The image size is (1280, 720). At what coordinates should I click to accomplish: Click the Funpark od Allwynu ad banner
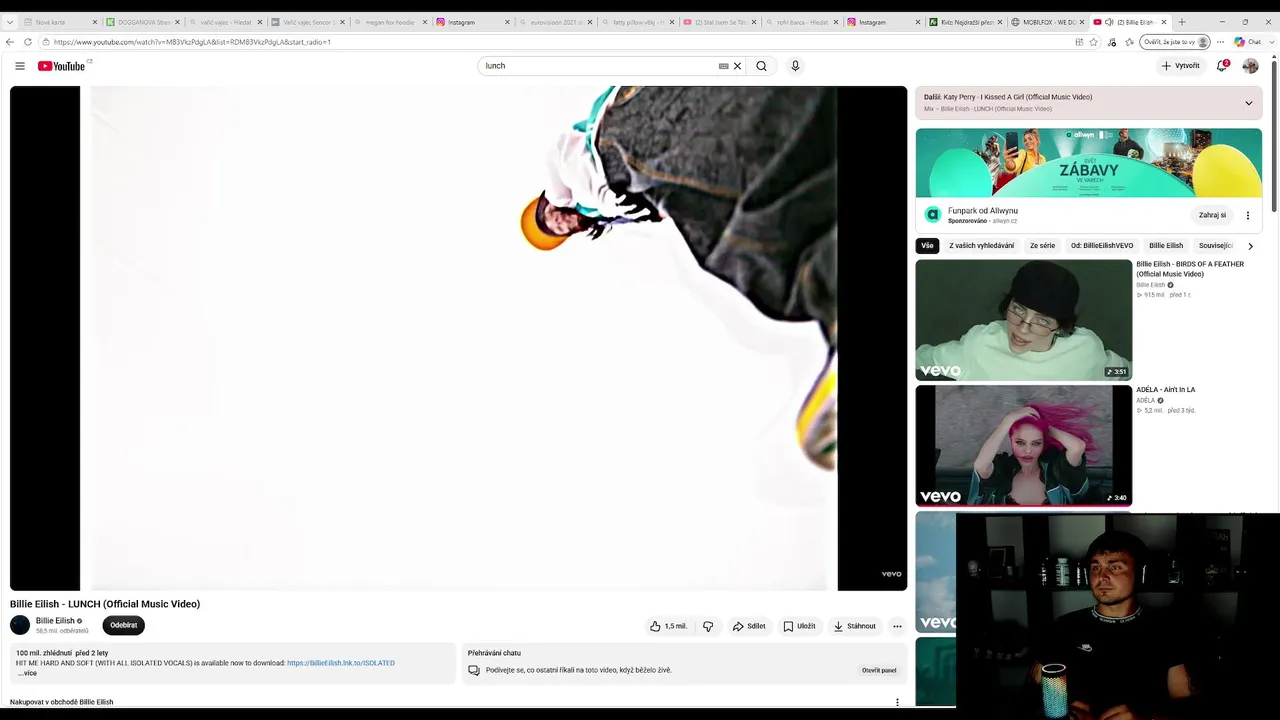1089,162
